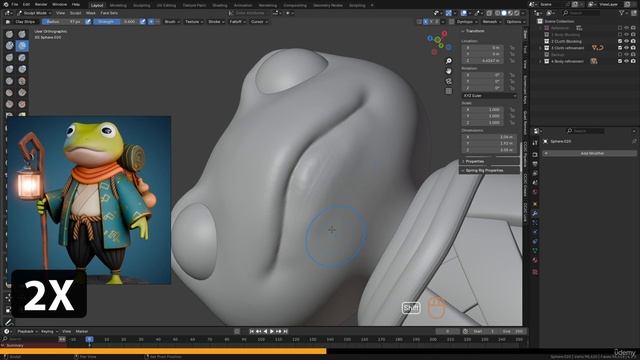This screenshot has height=360, width=640.
Task: Open the Cursor settings dropdown
Action: [x=259, y=22]
